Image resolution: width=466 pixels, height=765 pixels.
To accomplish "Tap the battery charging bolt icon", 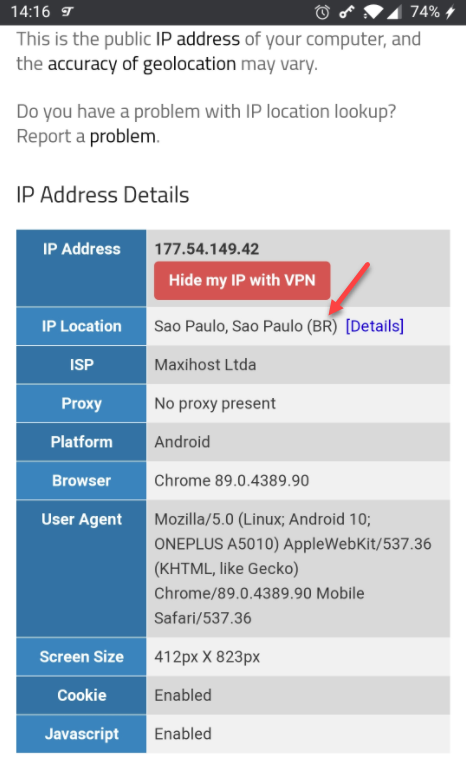I will point(450,12).
